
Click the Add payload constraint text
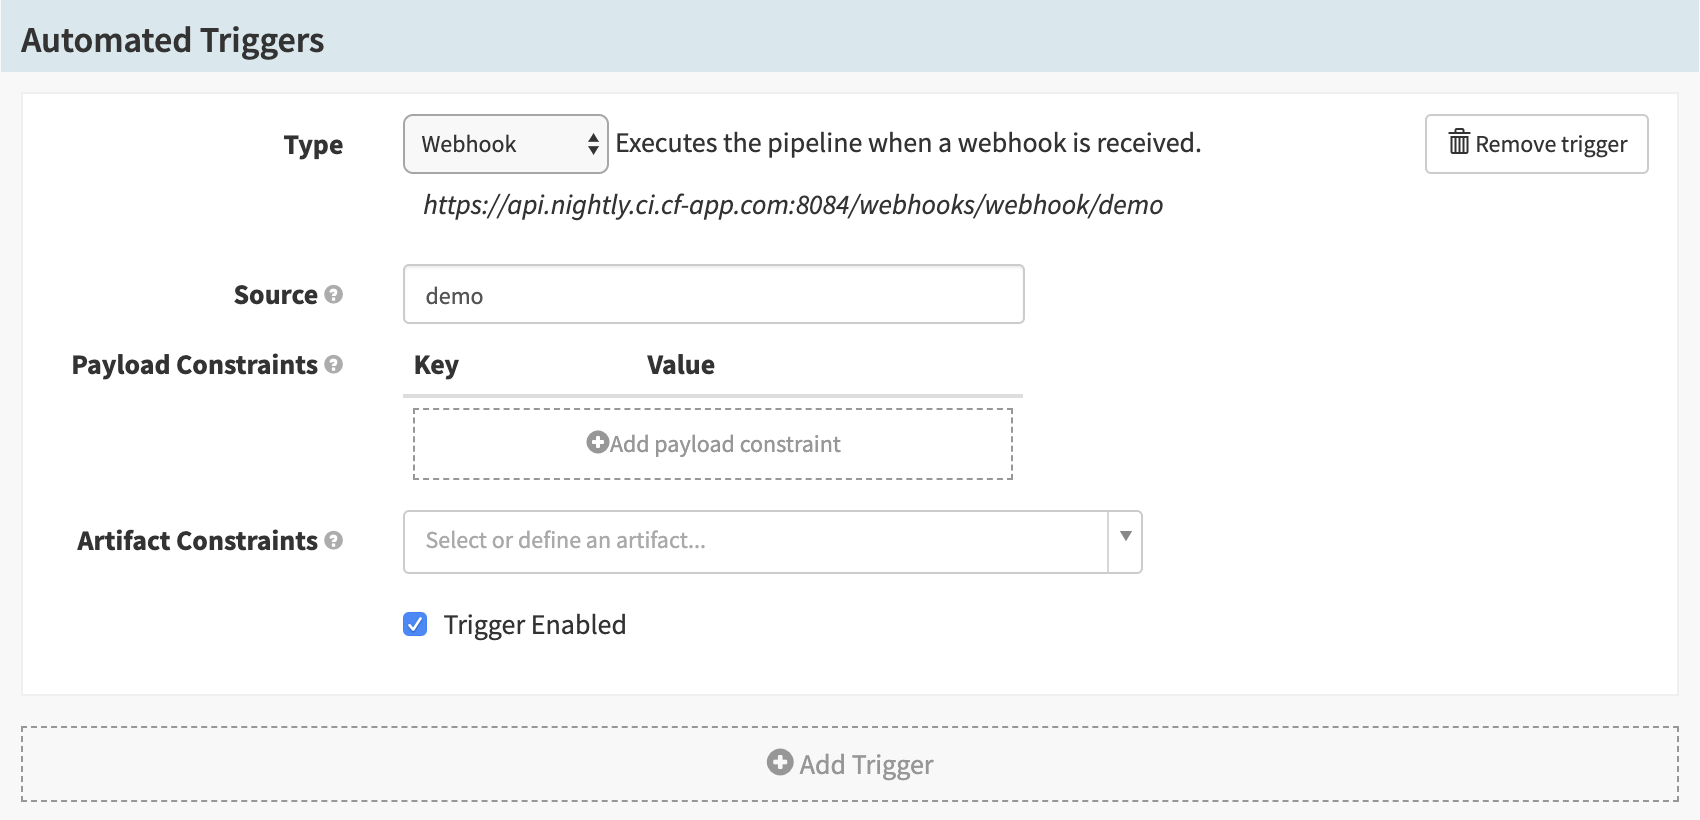[725, 444]
